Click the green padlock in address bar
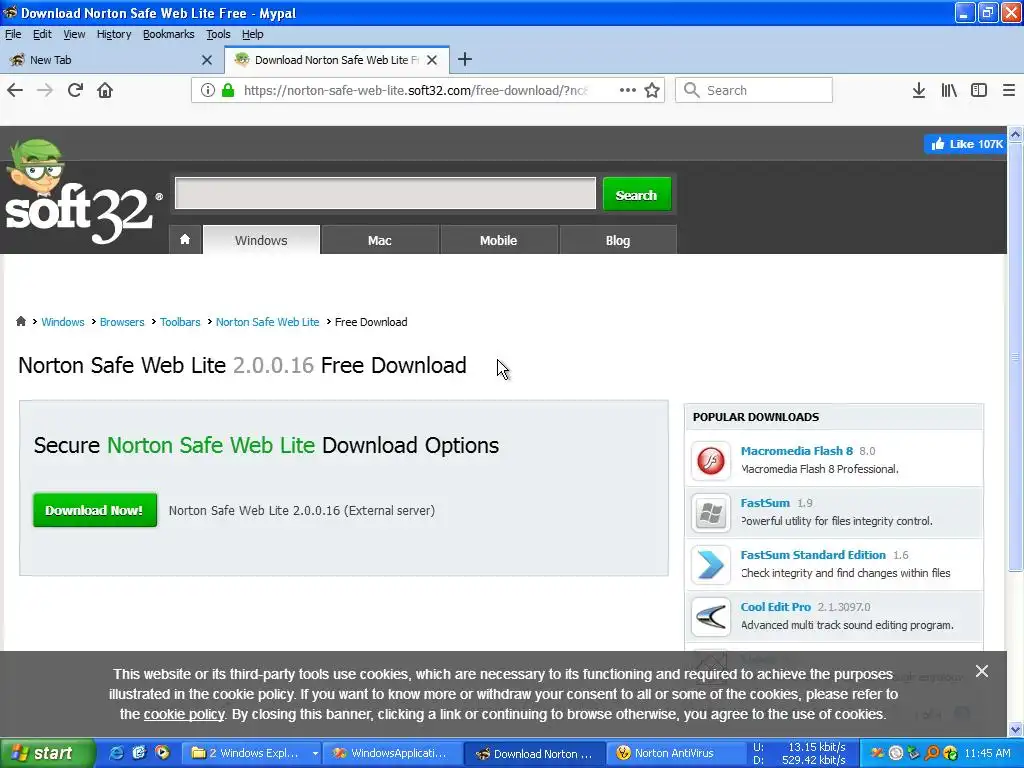 pyautogui.click(x=228, y=90)
